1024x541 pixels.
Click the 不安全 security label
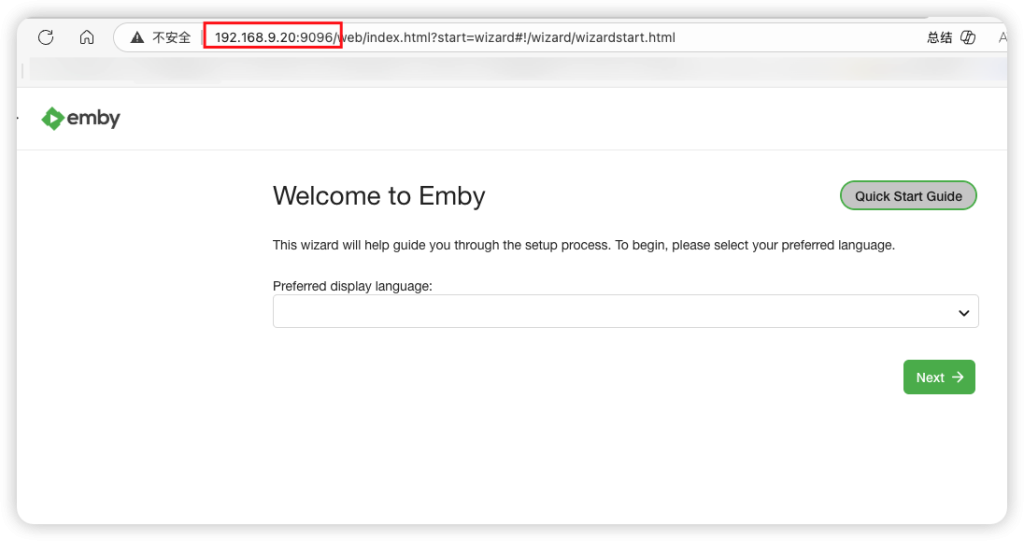click(x=172, y=37)
